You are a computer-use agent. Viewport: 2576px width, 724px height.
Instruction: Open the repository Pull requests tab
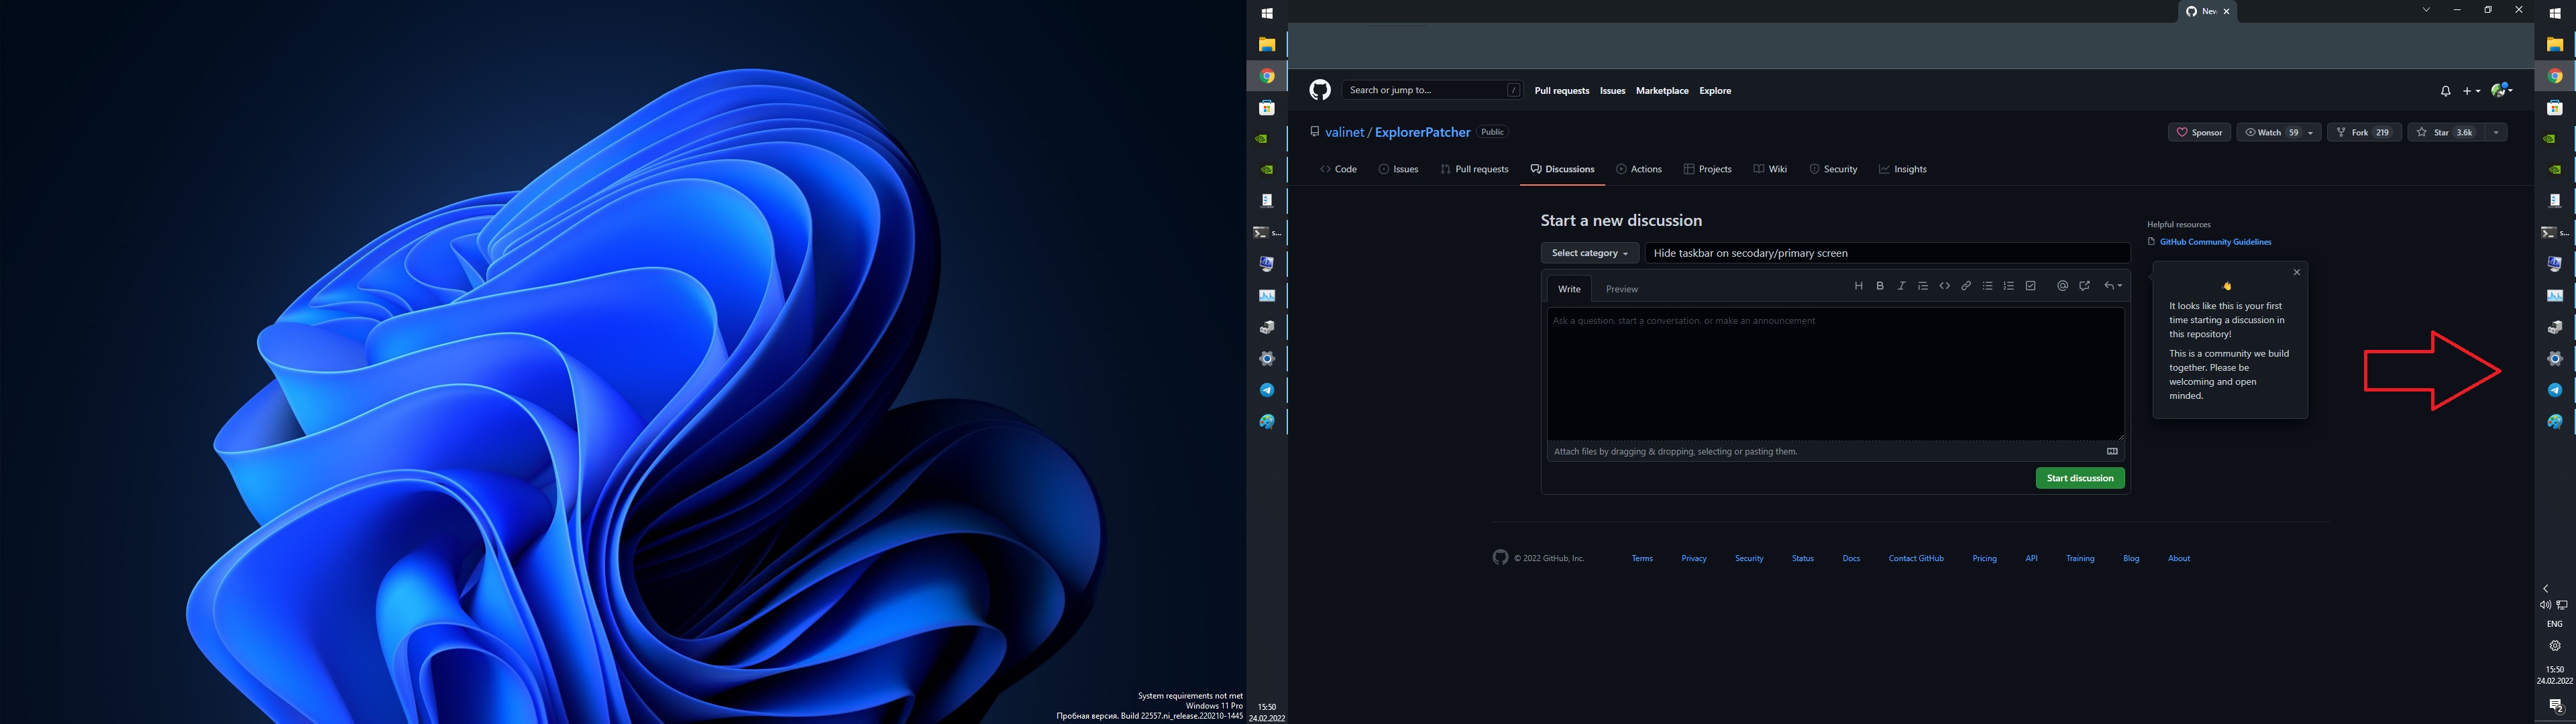point(1474,169)
